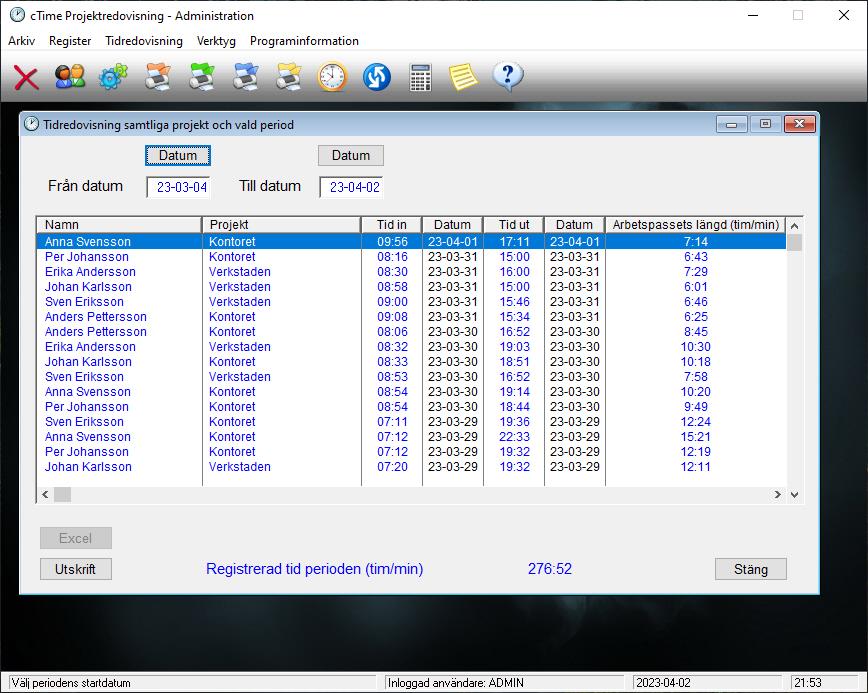
Task: Minimize the Tidredovisning subwindow
Action: click(732, 124)
